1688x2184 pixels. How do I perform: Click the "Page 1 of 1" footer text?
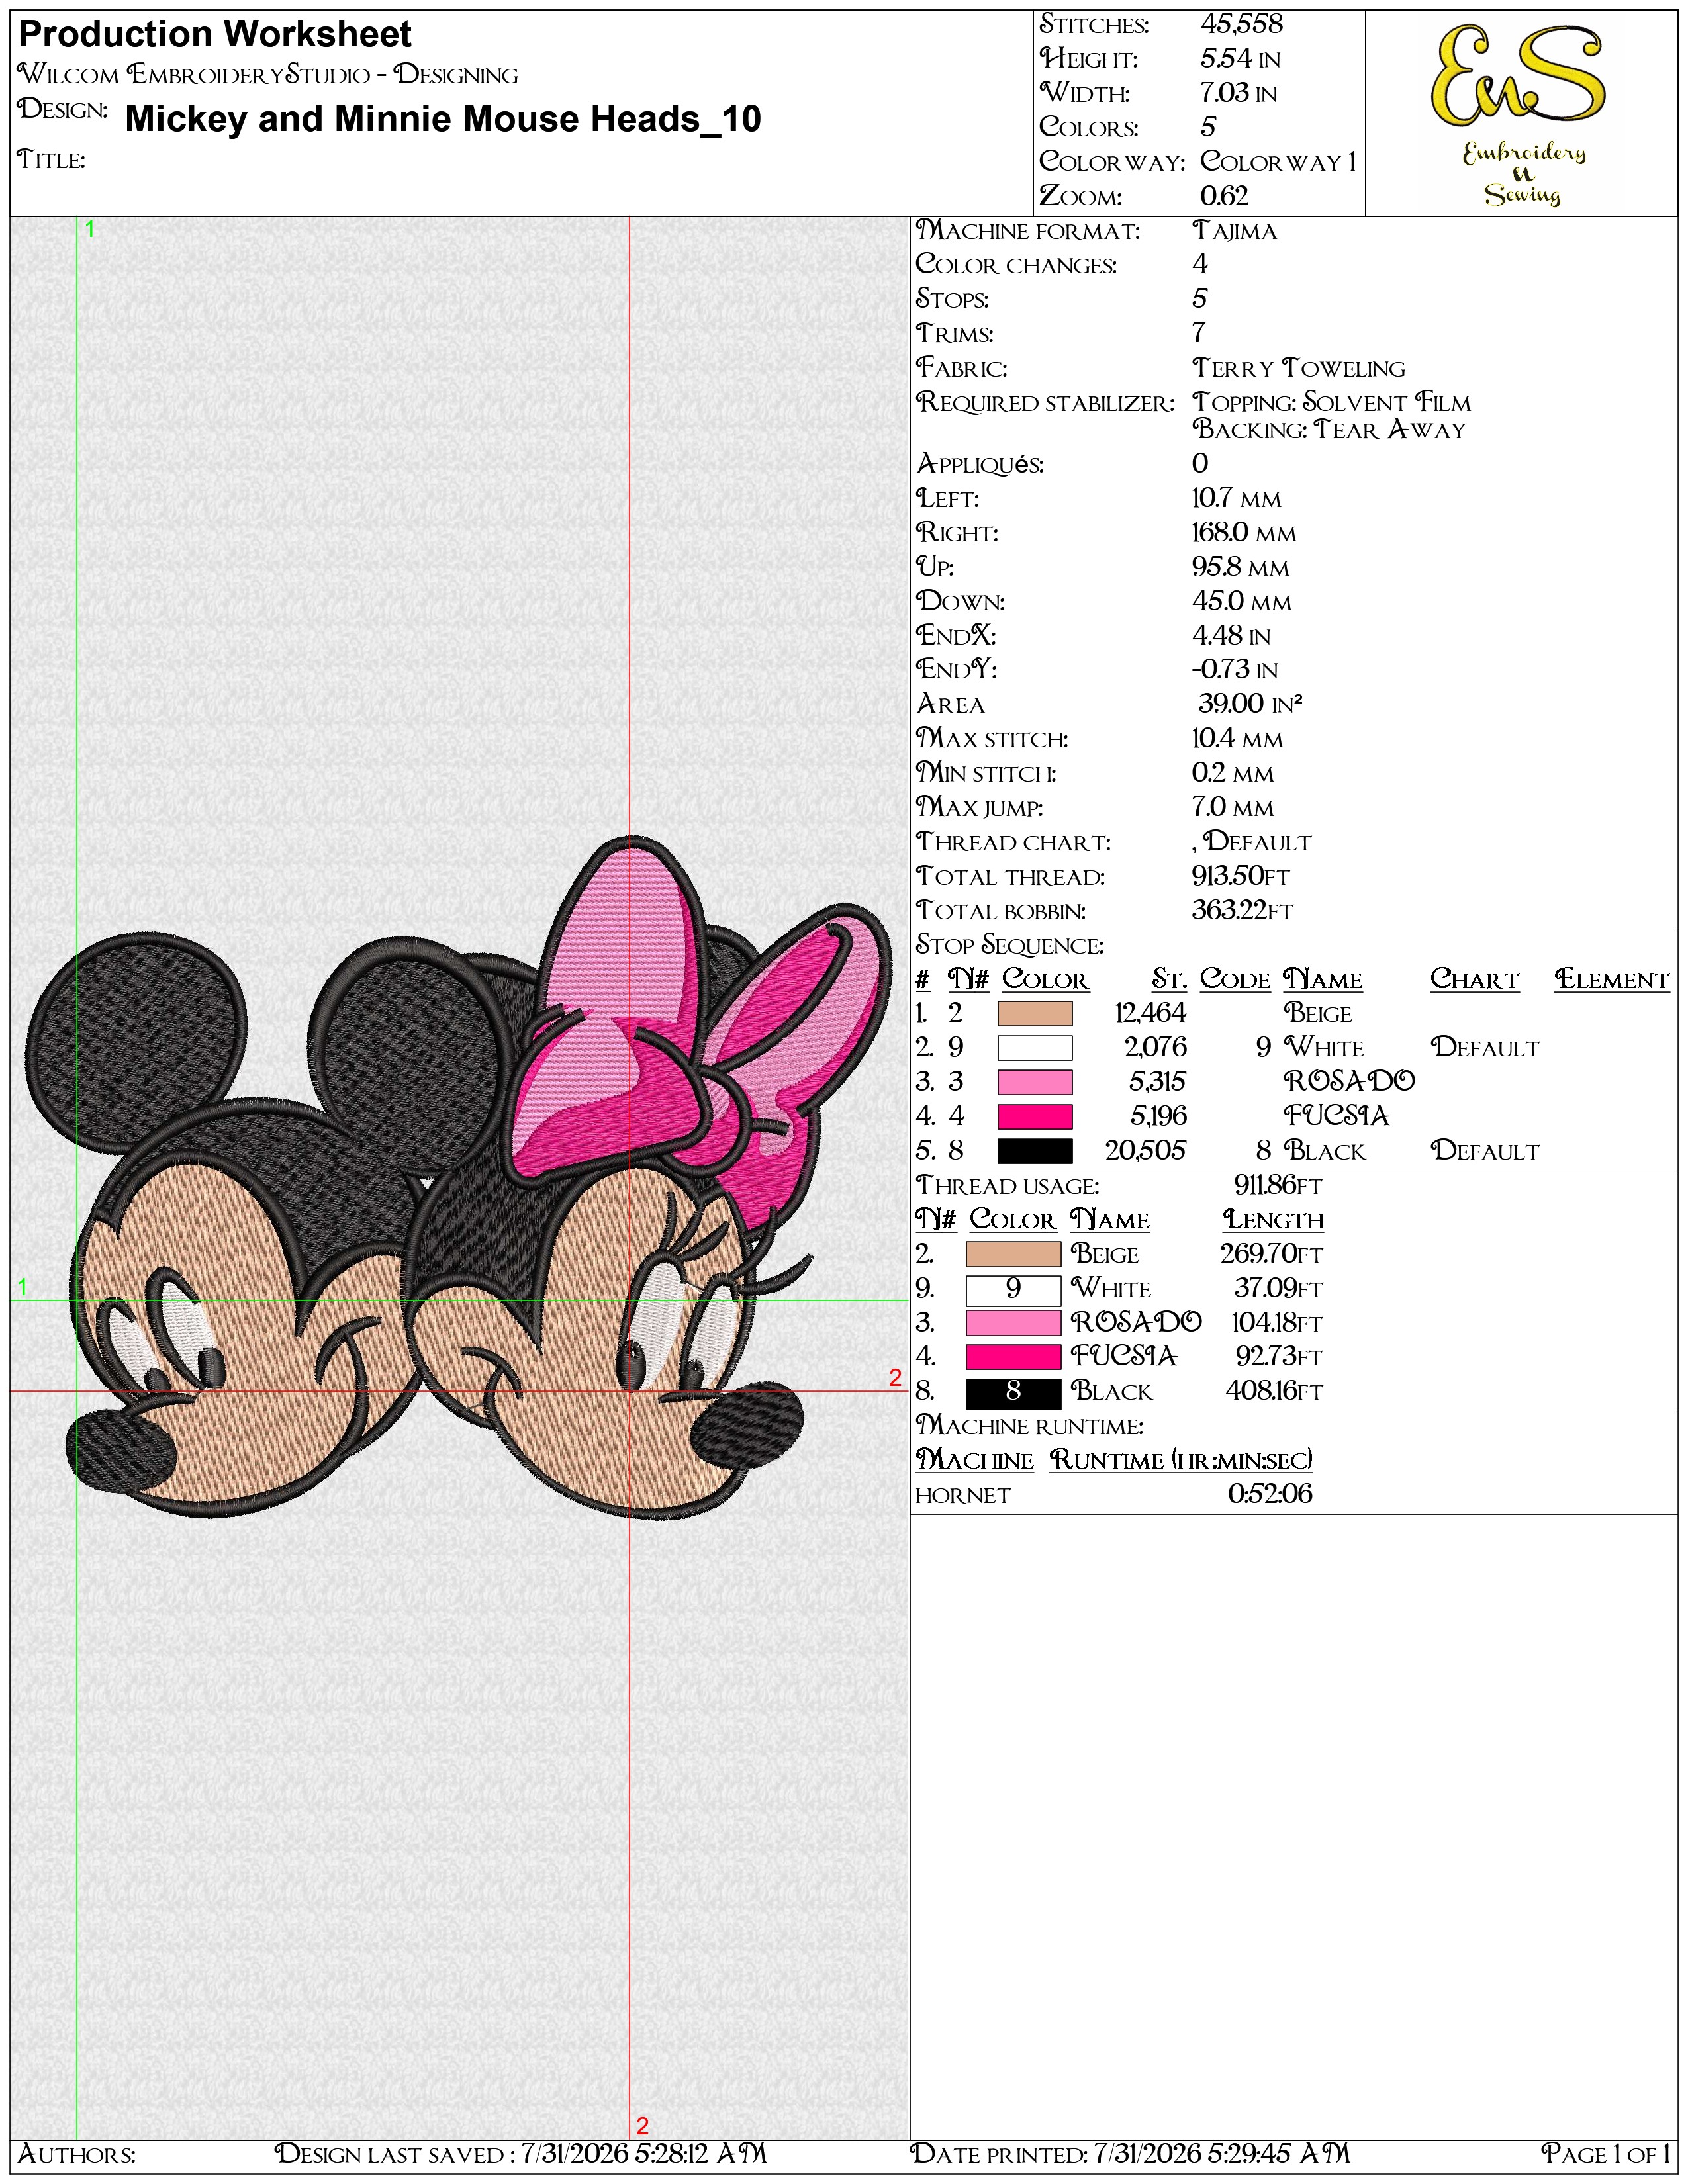[x=1606, y=2153]
